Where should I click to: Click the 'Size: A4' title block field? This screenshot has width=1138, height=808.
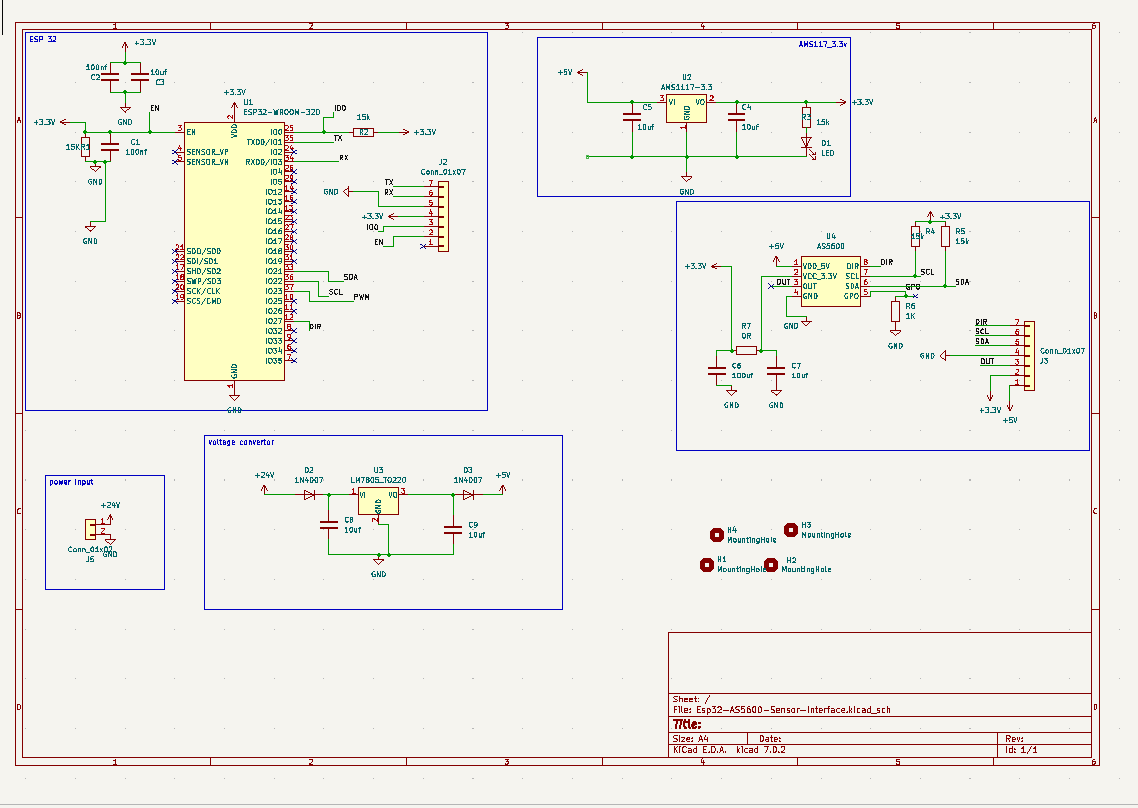[690, 739]
